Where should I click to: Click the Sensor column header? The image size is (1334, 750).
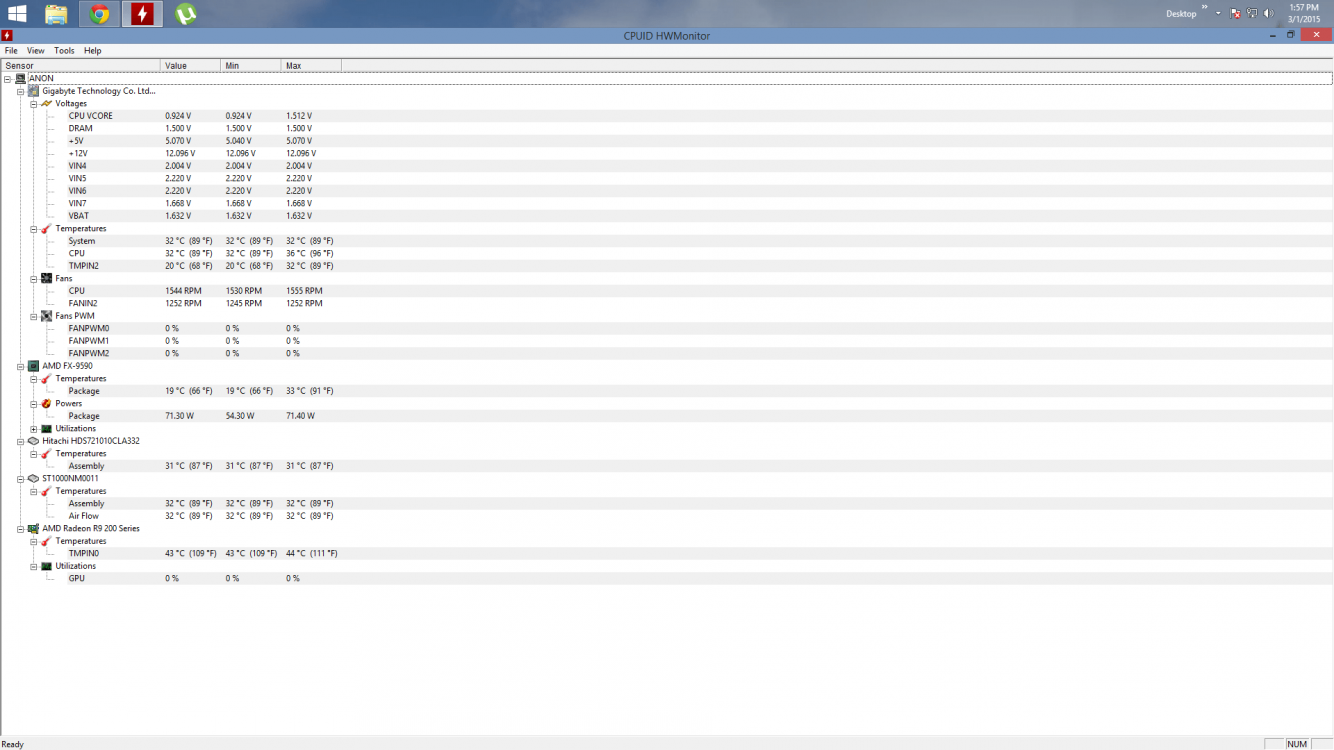click(80, 65)
